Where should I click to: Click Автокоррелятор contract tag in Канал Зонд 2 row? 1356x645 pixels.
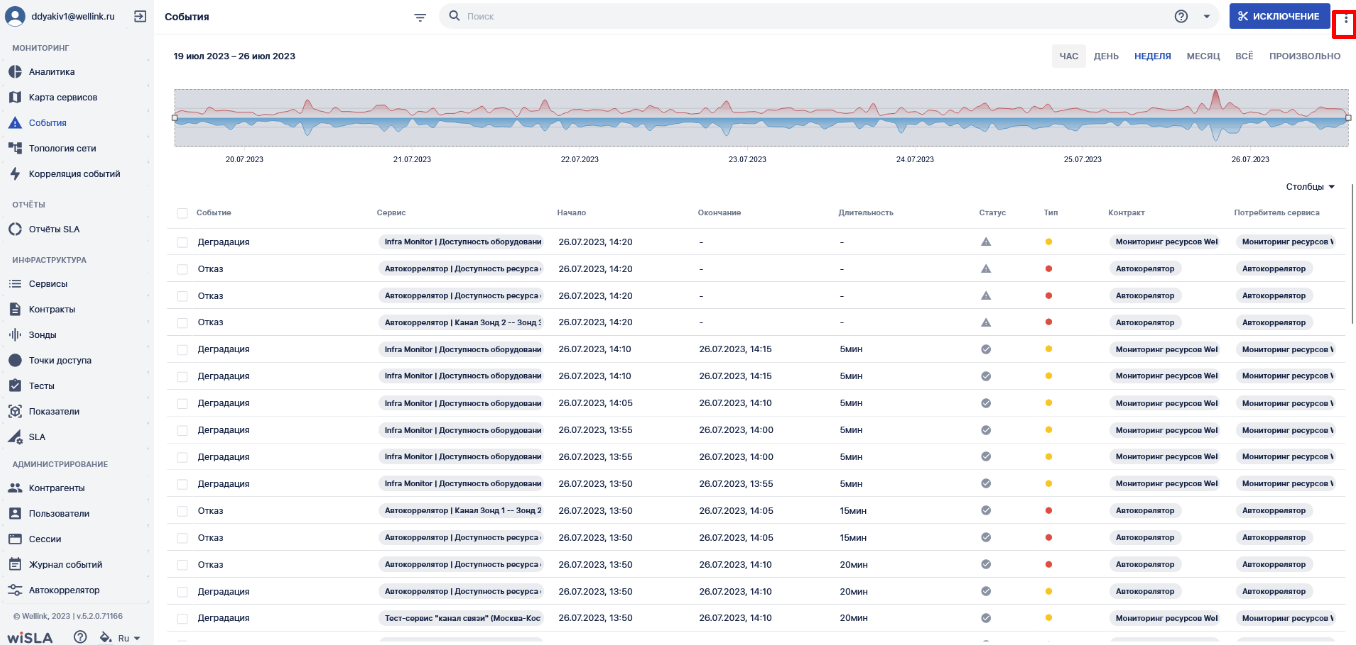click(x=1145, y=322)
